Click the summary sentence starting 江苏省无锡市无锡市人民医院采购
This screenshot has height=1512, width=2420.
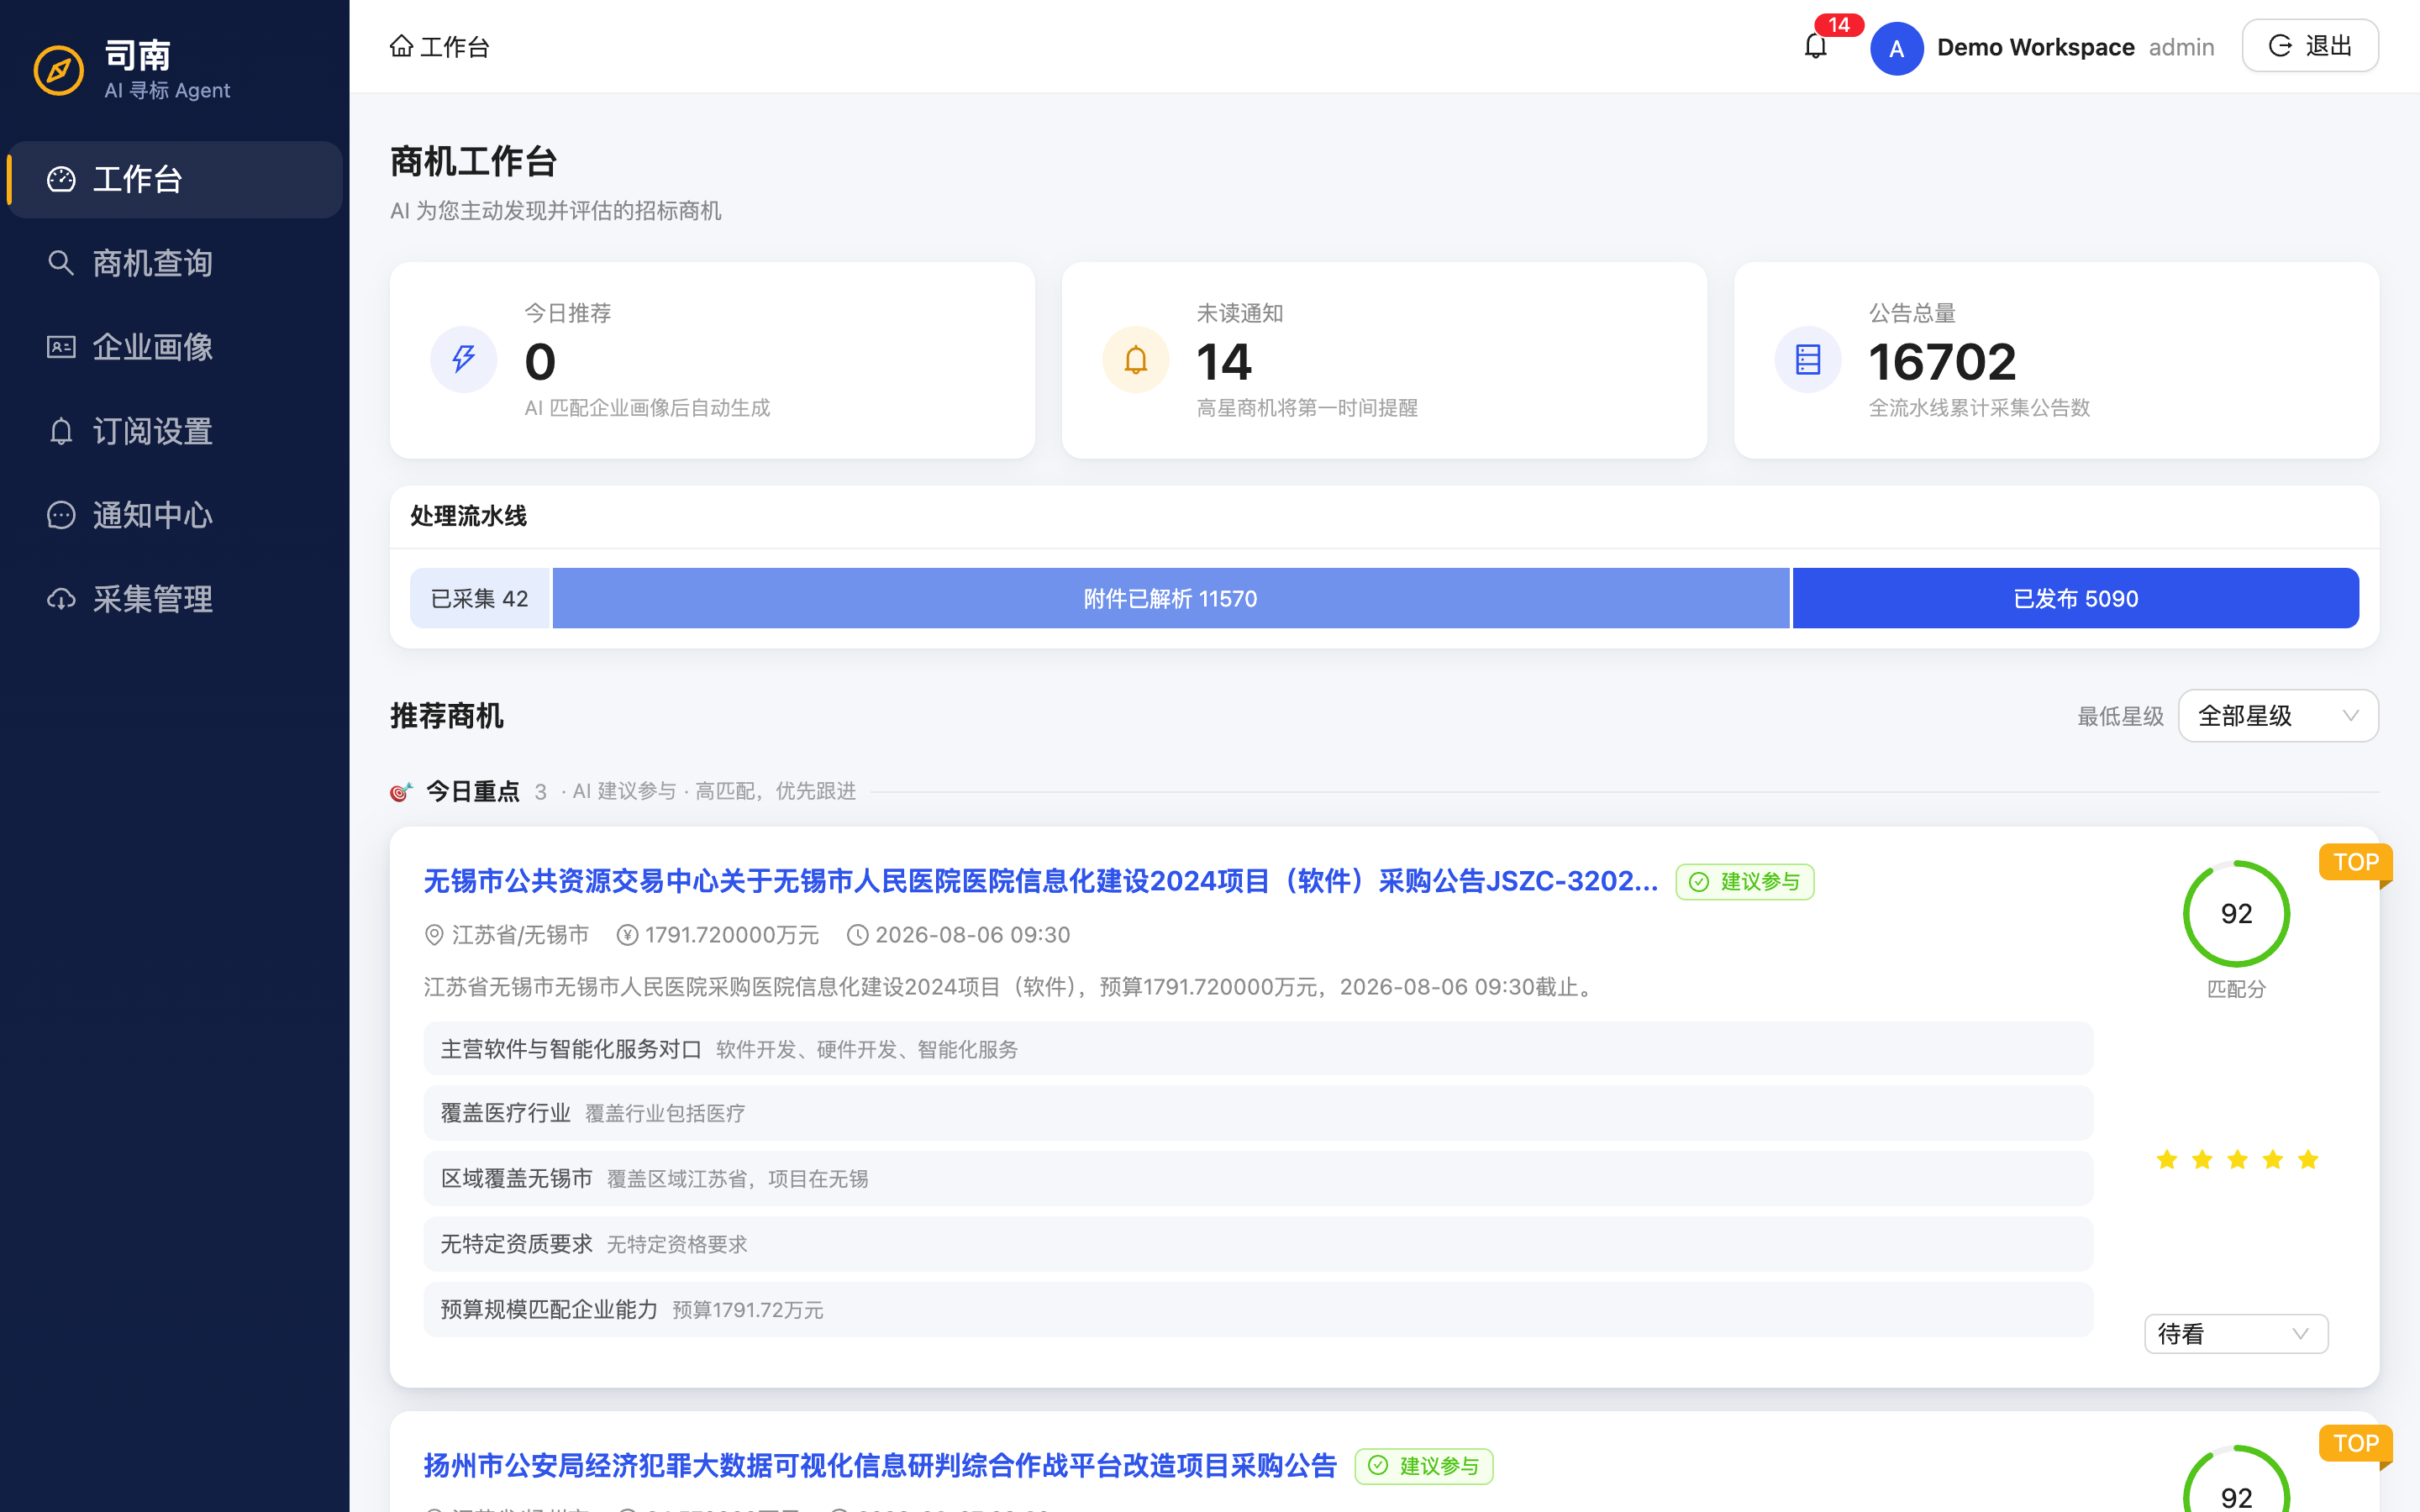1011,987
